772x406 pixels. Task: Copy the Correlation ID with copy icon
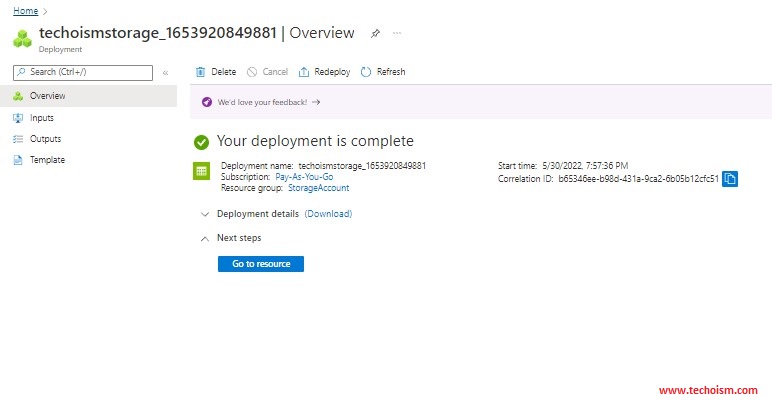click(x=730, y=179)
